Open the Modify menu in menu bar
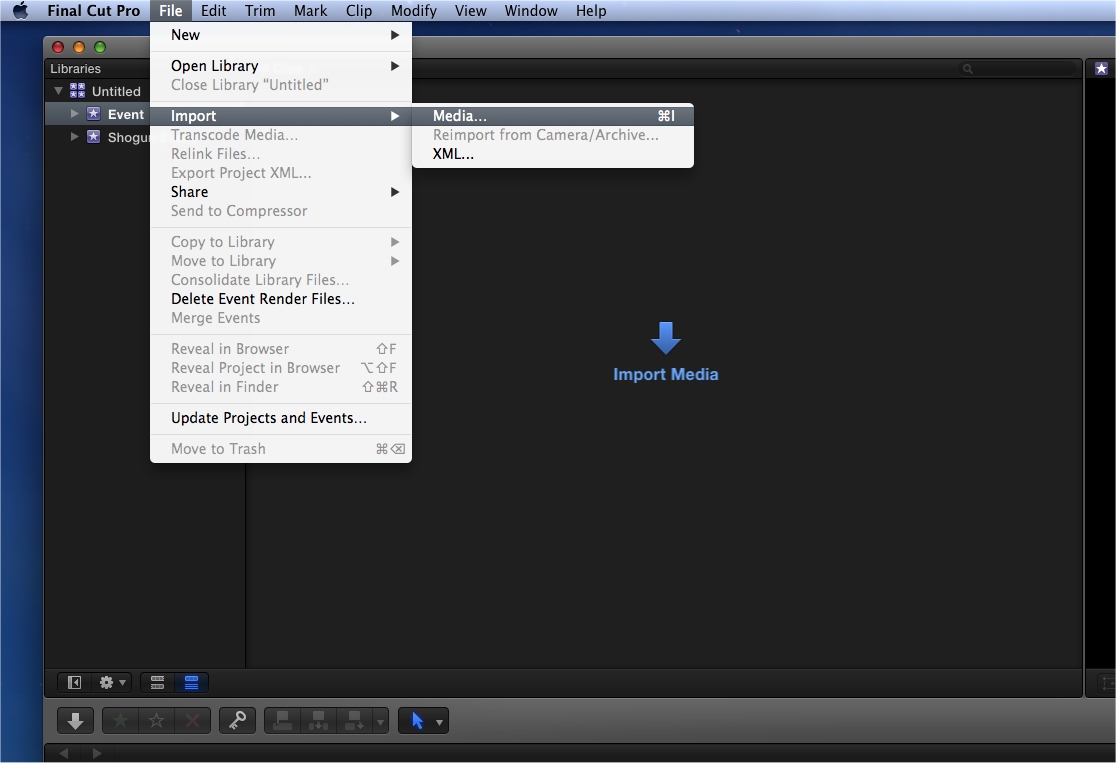 click(x=413, y=11)
